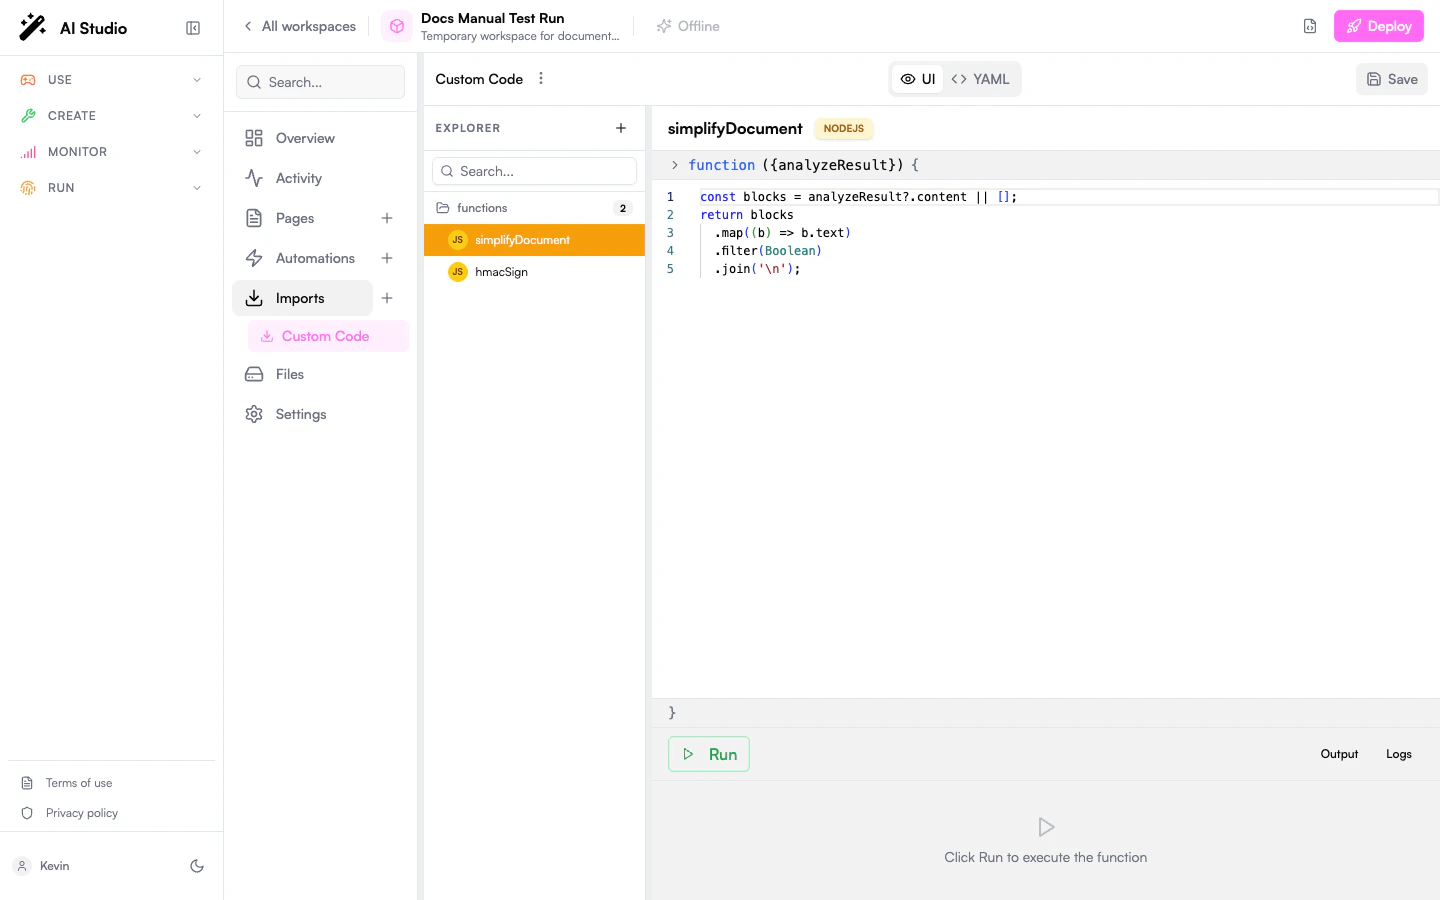The height and width of the screenshot is (900, 1440).
Task: Select the hmacSign function
Action: [x=534, y=272]
